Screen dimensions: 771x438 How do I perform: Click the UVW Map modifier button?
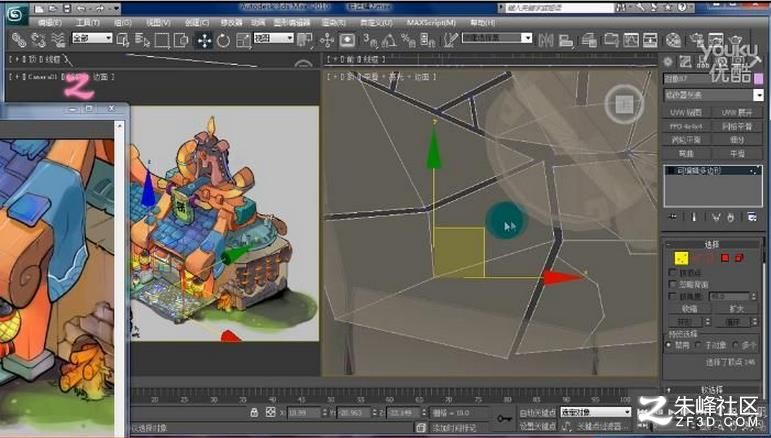pos(686,113)
